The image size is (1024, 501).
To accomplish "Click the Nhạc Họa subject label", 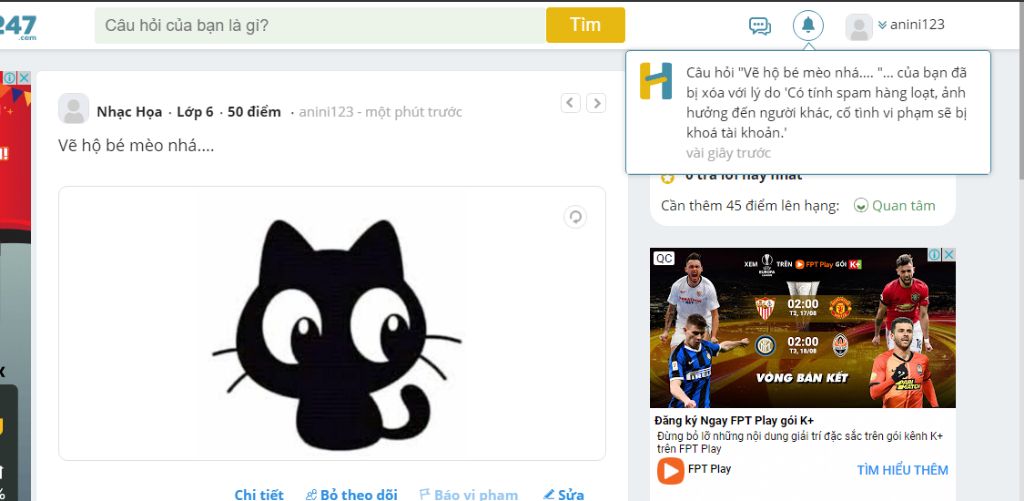I will [x=129, y=112].
